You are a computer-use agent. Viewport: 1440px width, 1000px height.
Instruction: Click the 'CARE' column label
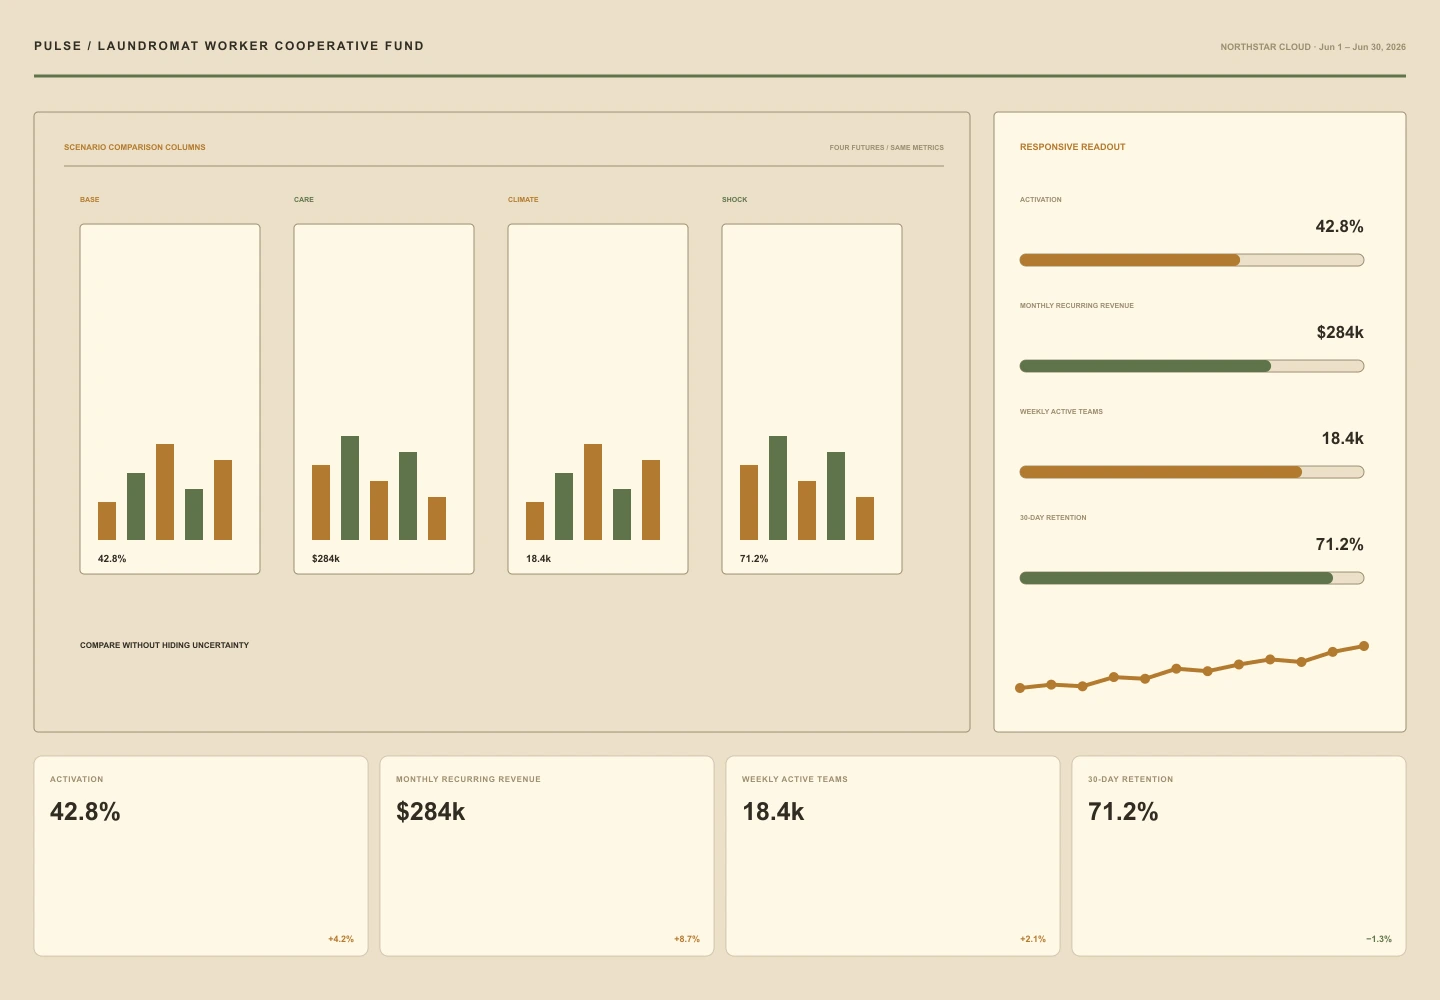[304, 200]
